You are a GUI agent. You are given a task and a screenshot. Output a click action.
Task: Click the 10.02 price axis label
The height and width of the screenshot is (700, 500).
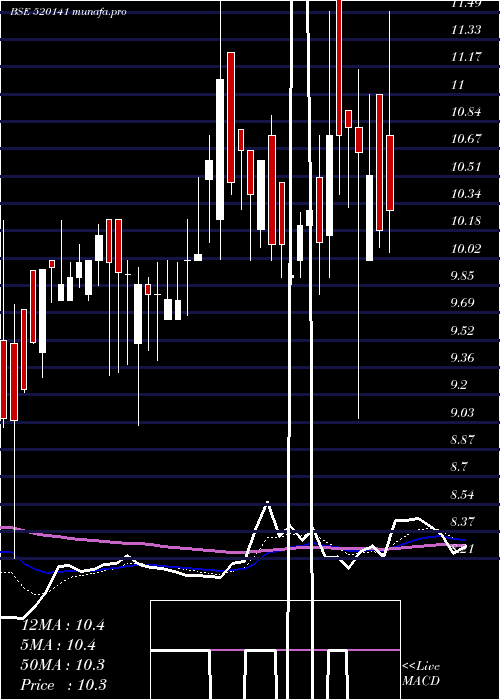pyautogui.click(x=466, y=249)
